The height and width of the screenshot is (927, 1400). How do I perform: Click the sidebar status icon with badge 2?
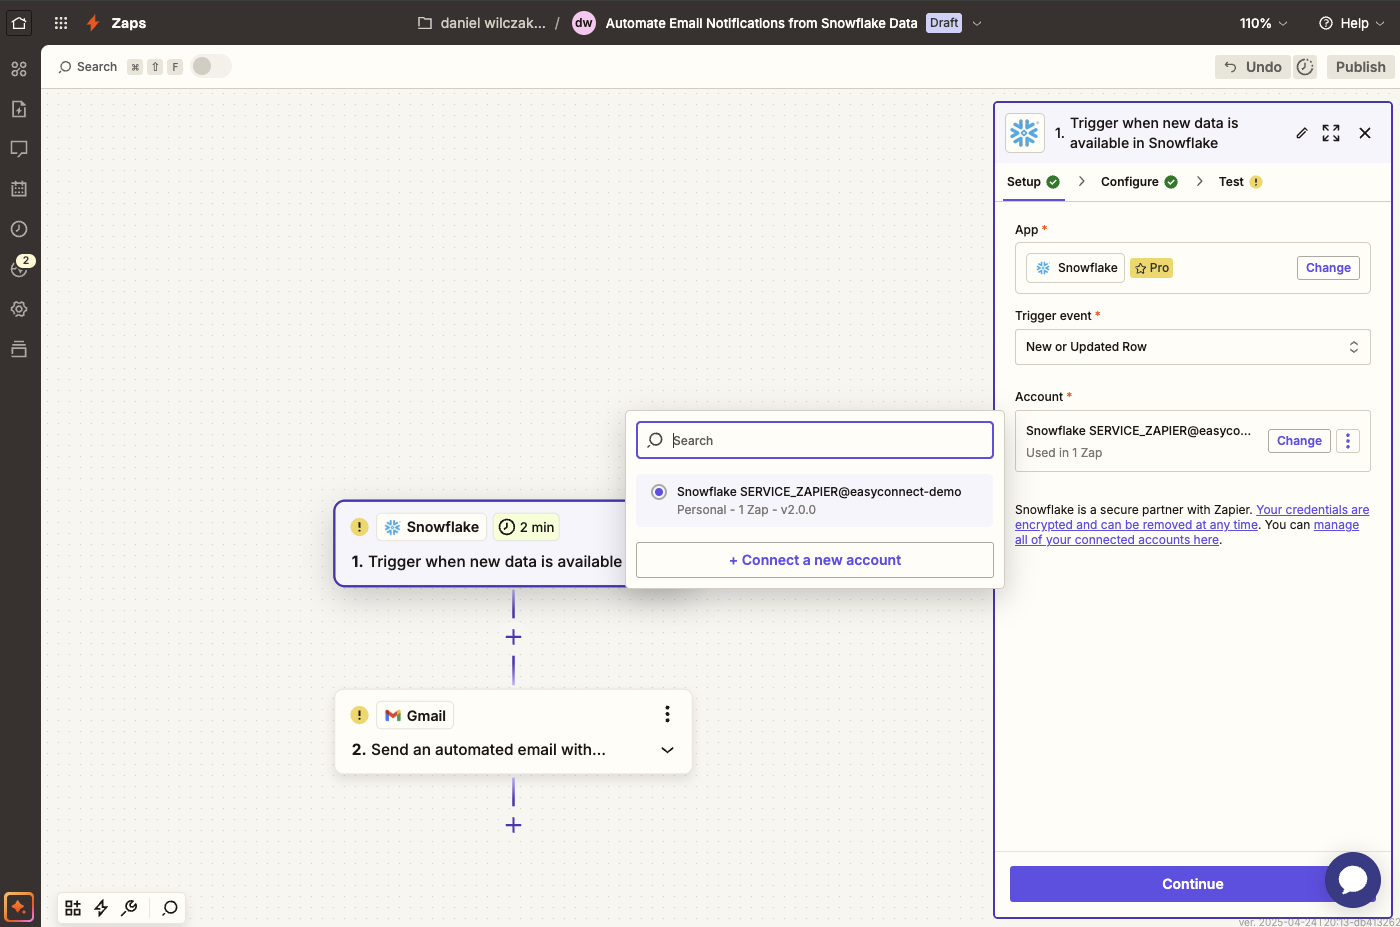pos(19,268)
